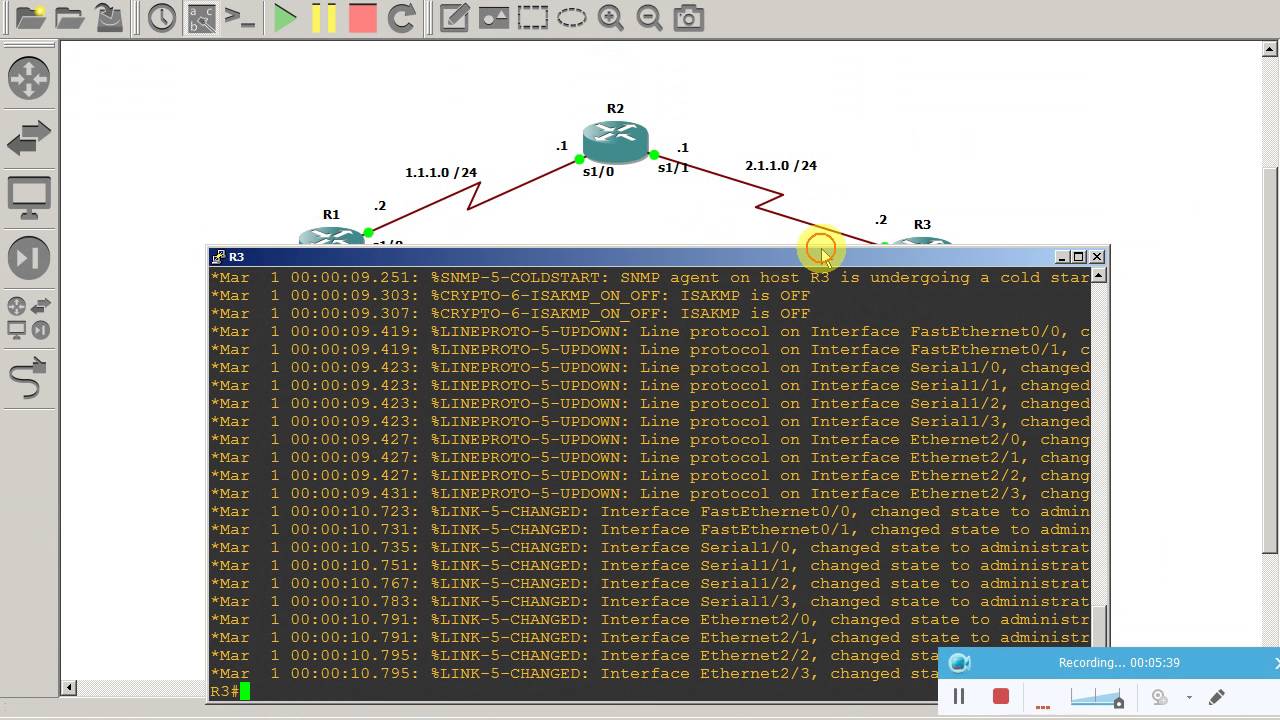
Task: Select the Draw rectangle tool
Action: coord(533,17)
